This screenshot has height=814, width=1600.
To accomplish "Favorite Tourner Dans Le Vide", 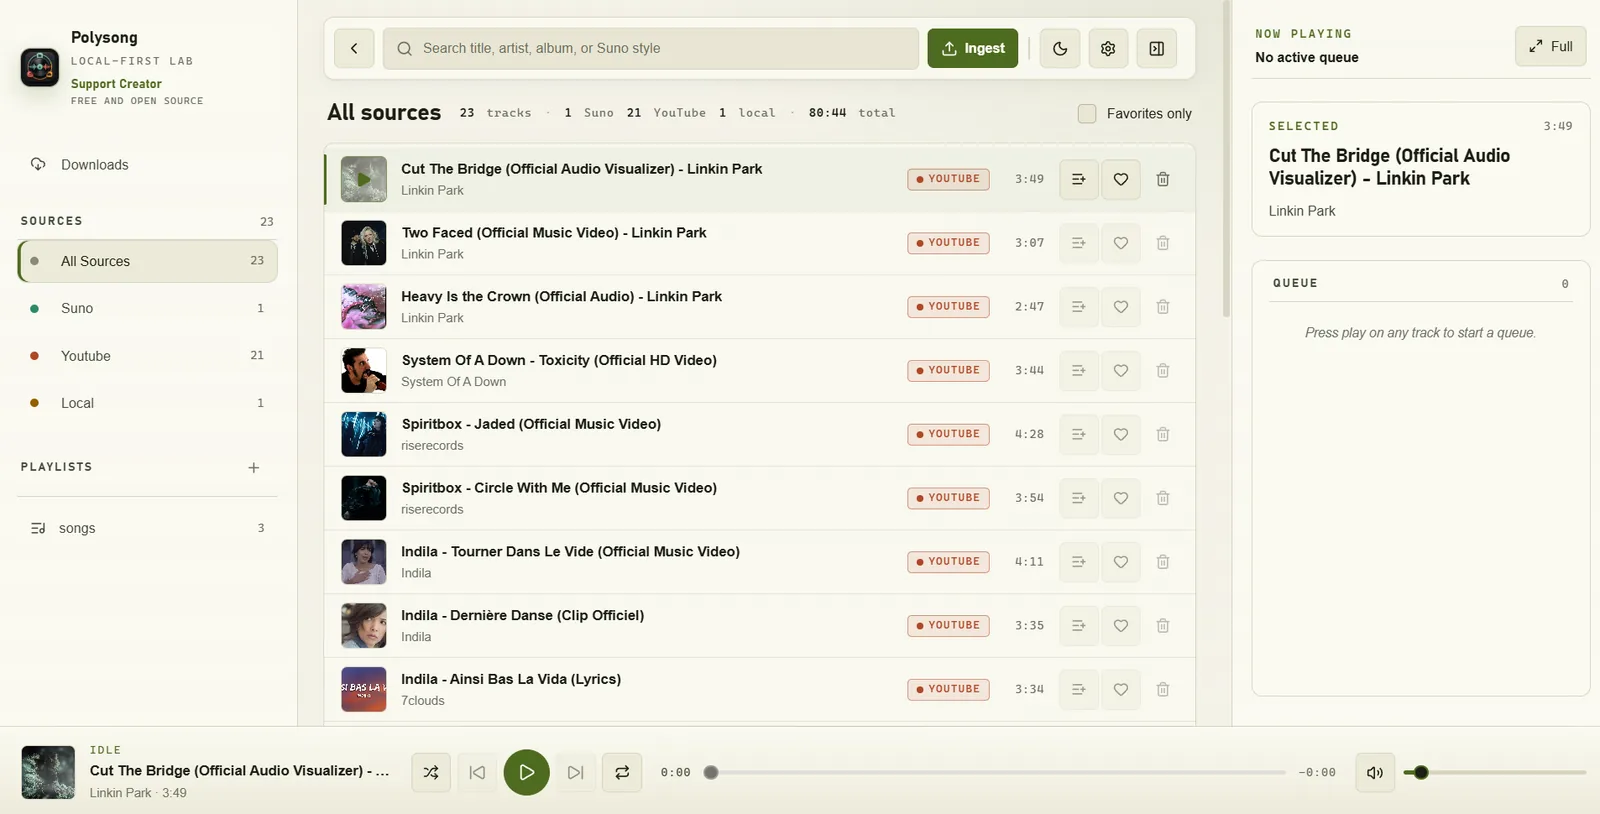I will [1121, 562].
